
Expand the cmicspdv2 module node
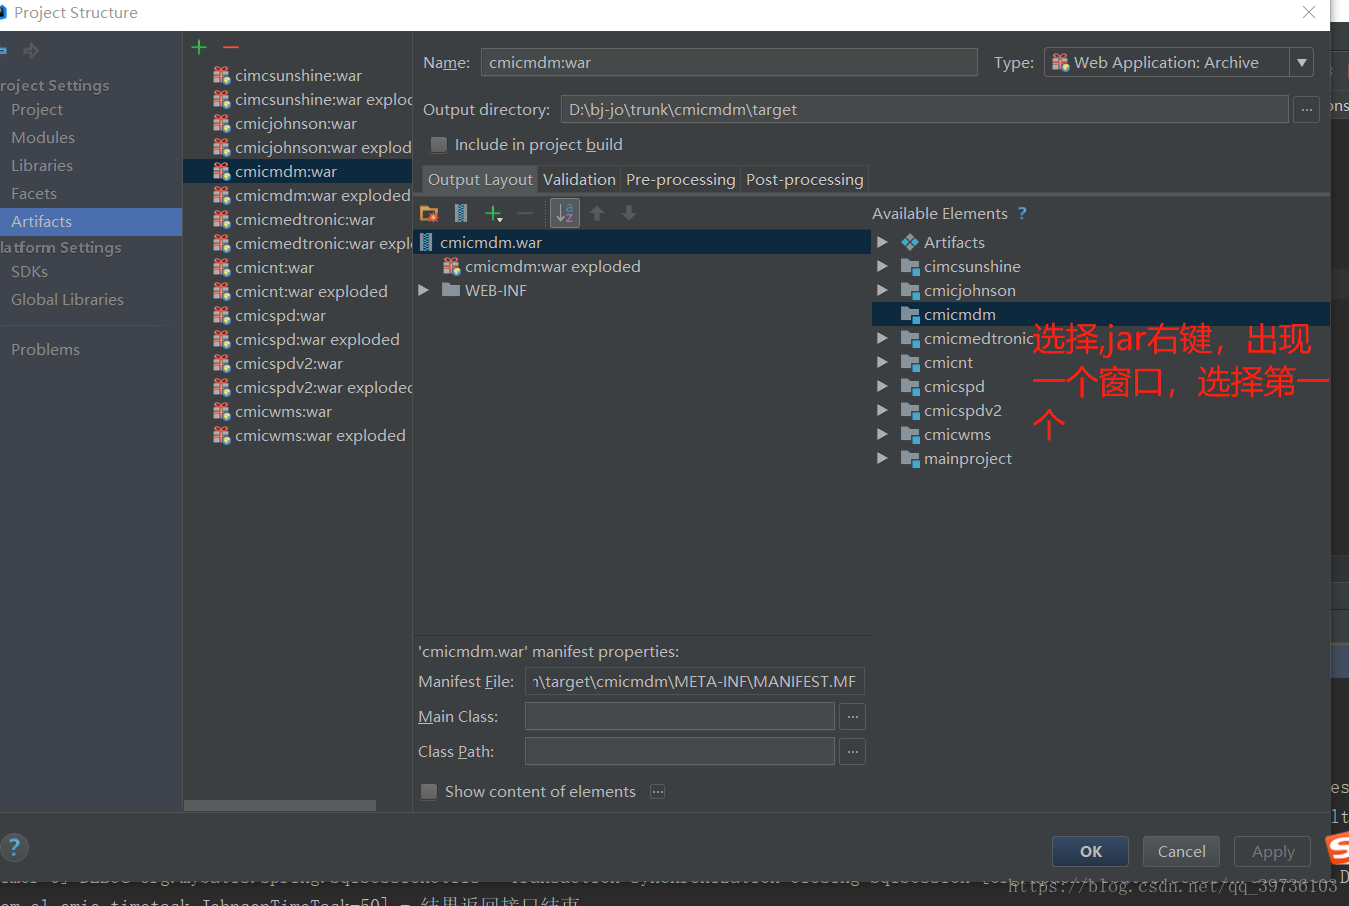point(882,410)
